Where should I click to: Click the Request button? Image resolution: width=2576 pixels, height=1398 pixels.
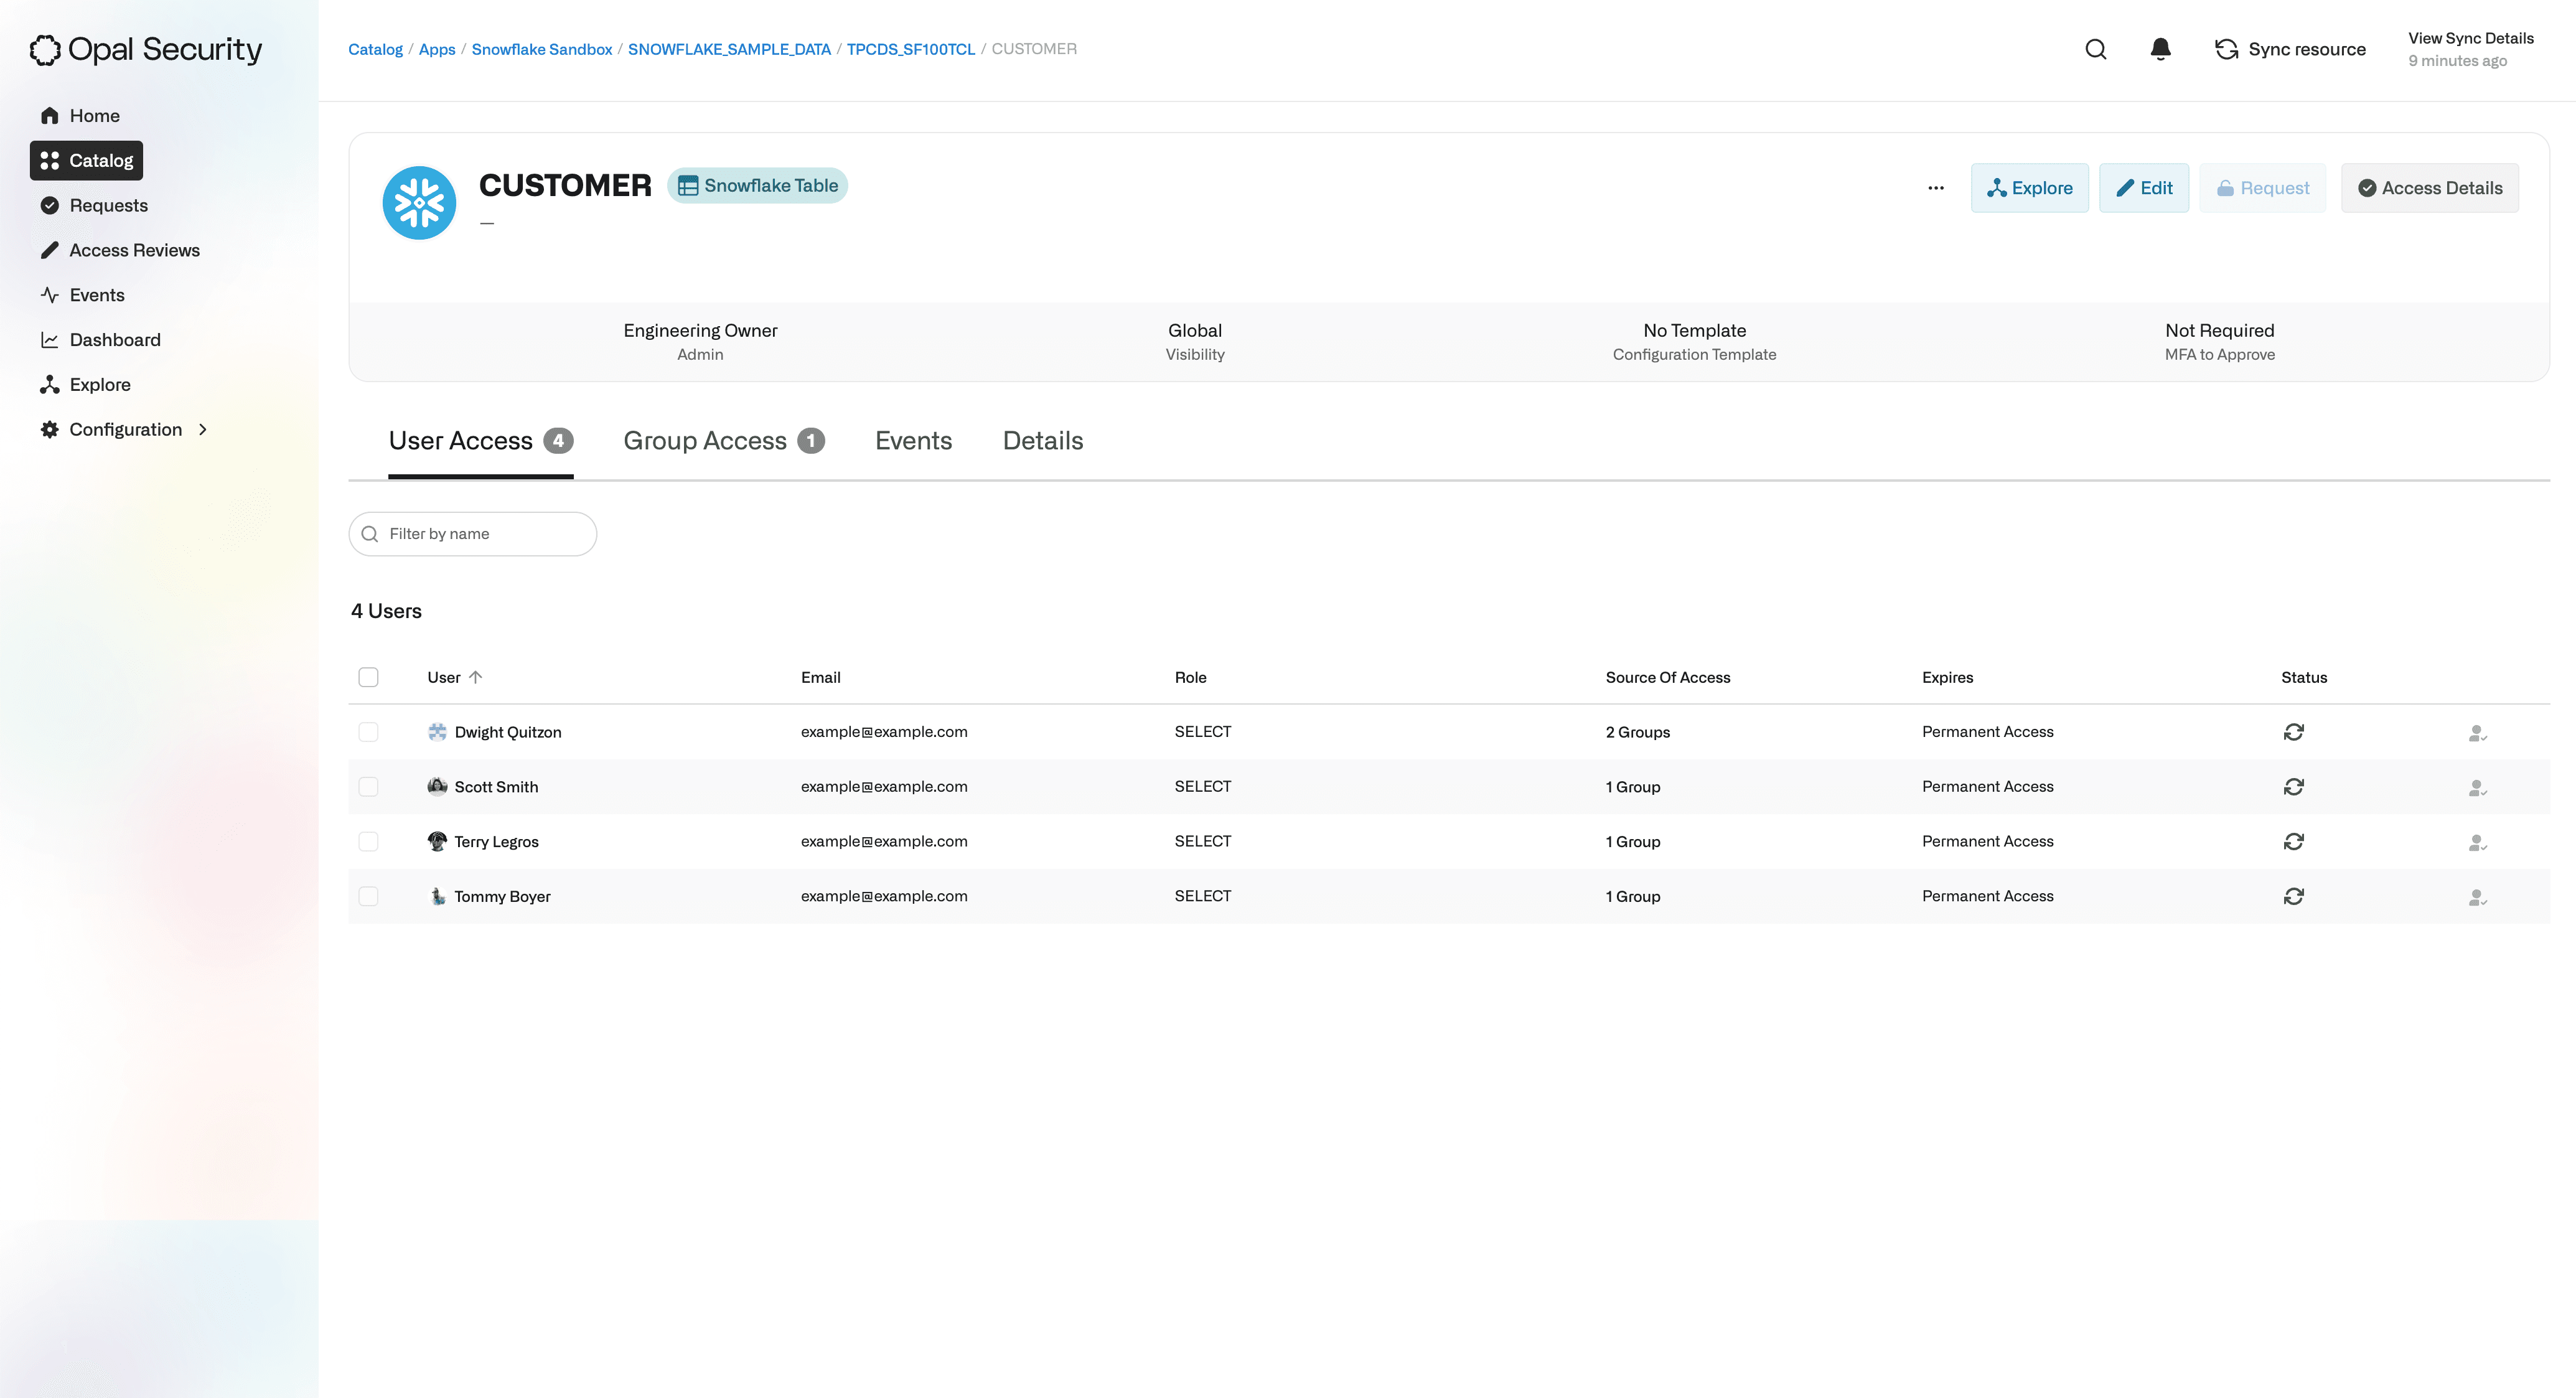click(x=2262, y=188)
